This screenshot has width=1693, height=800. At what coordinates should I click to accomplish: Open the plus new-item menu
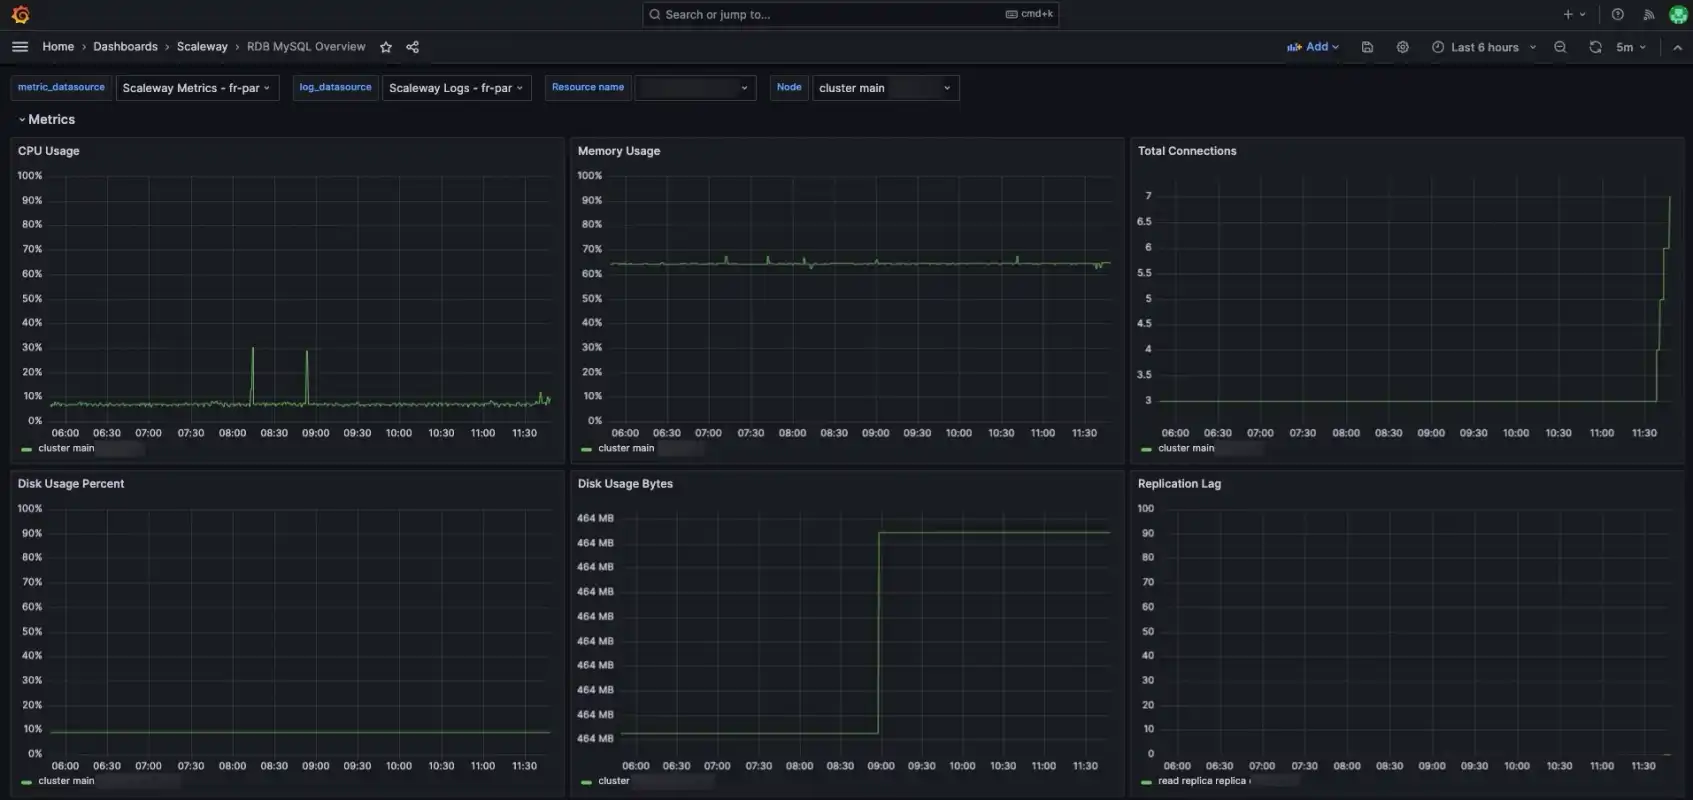[1574, 14]
